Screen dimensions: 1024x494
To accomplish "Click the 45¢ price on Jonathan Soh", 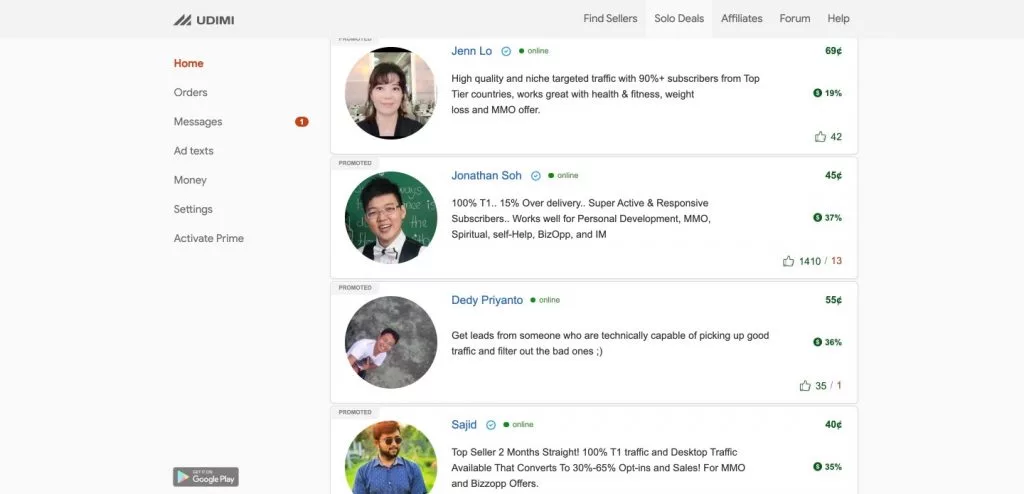I will tap(833, 175).
